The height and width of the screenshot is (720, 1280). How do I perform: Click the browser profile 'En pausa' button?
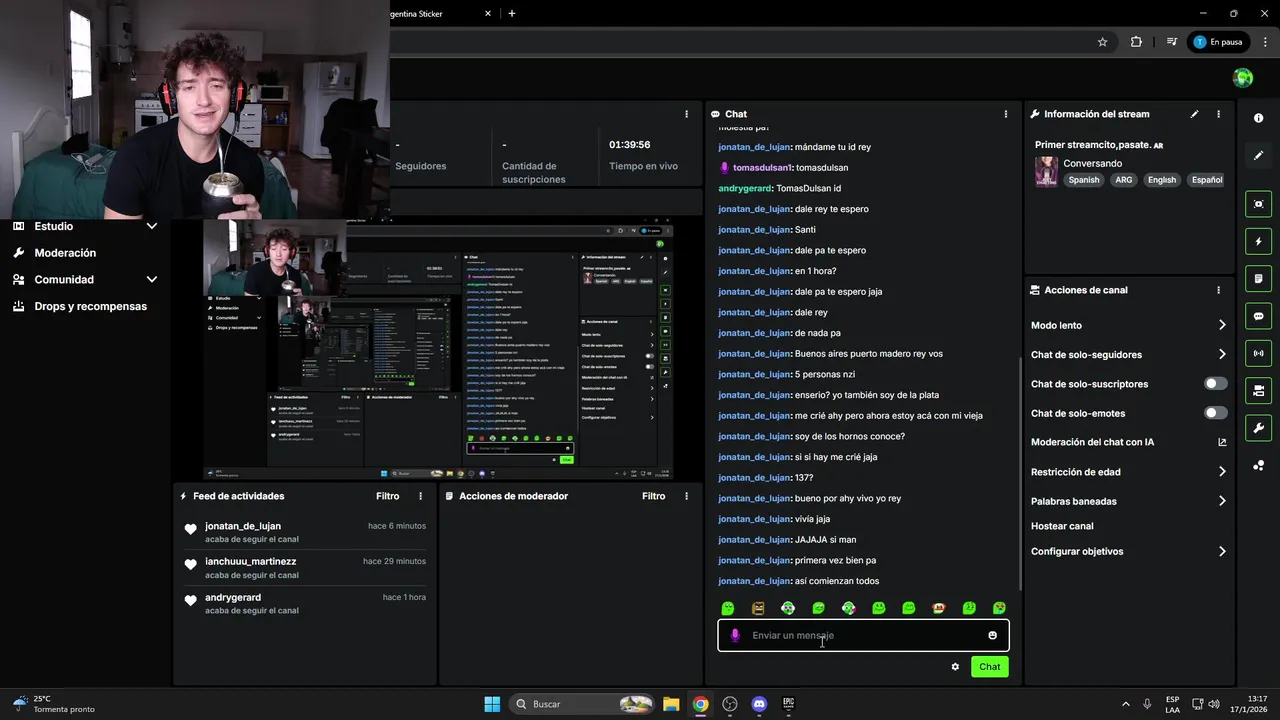(x=1218, y=42)
